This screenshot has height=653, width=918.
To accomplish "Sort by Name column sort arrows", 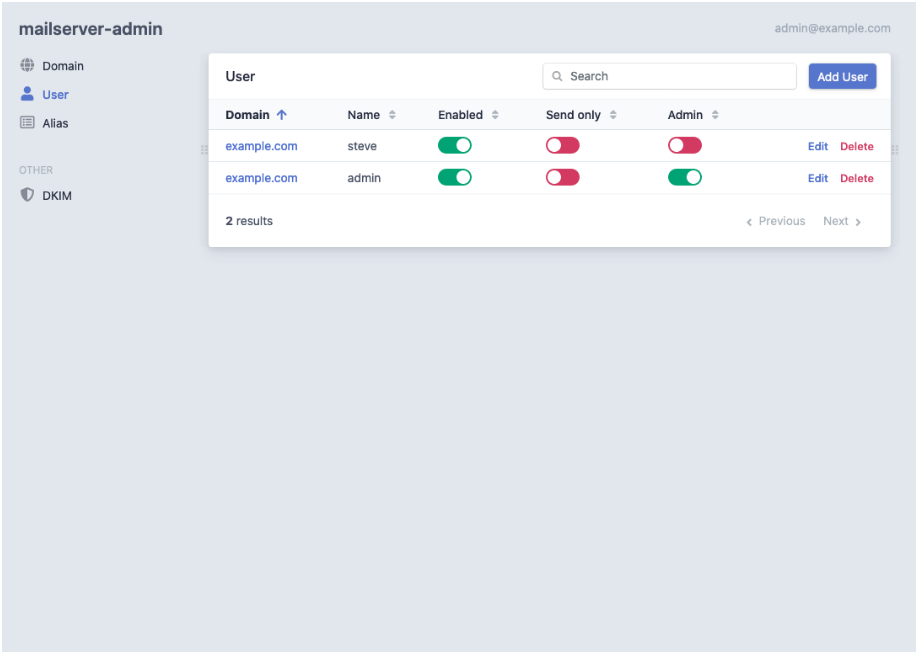I will pos(392,115).
